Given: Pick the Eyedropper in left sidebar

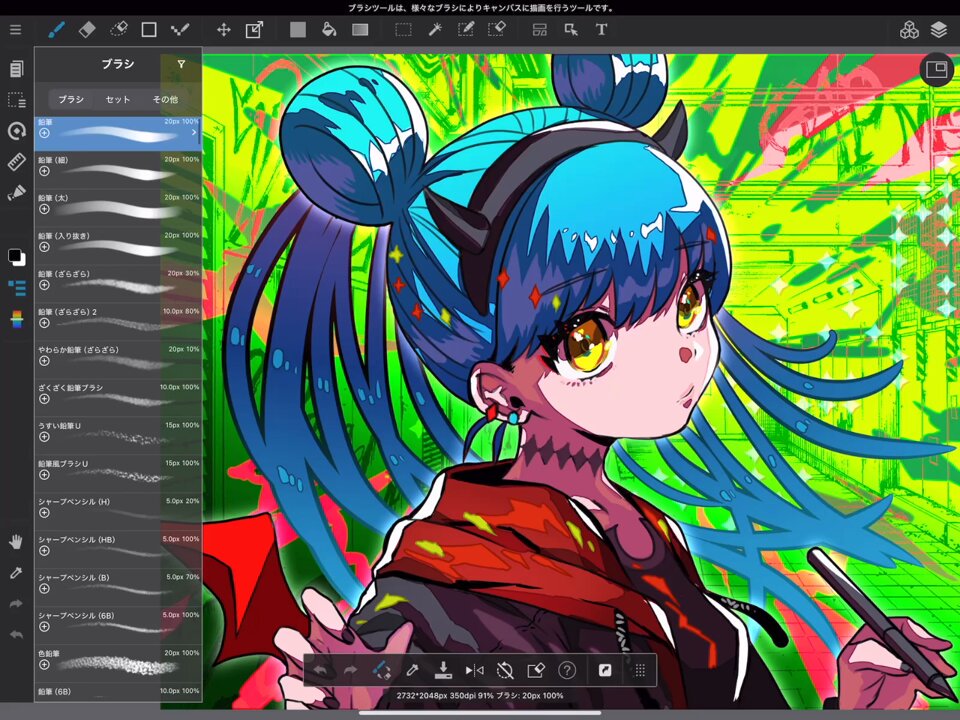Looking at the screenshot, I should tap(16, 572).
